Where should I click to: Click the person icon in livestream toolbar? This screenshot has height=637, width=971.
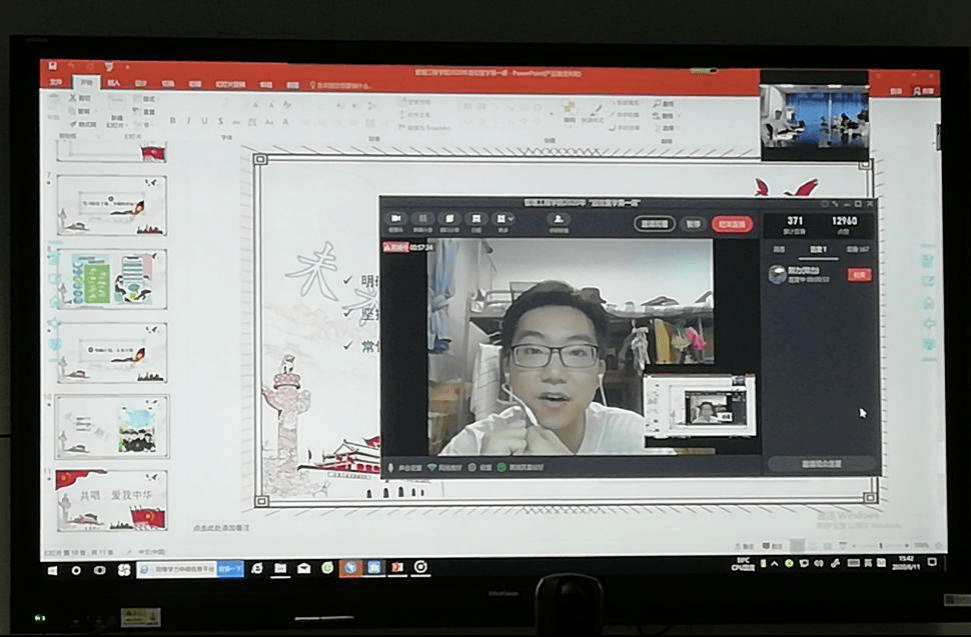point(559,220)
